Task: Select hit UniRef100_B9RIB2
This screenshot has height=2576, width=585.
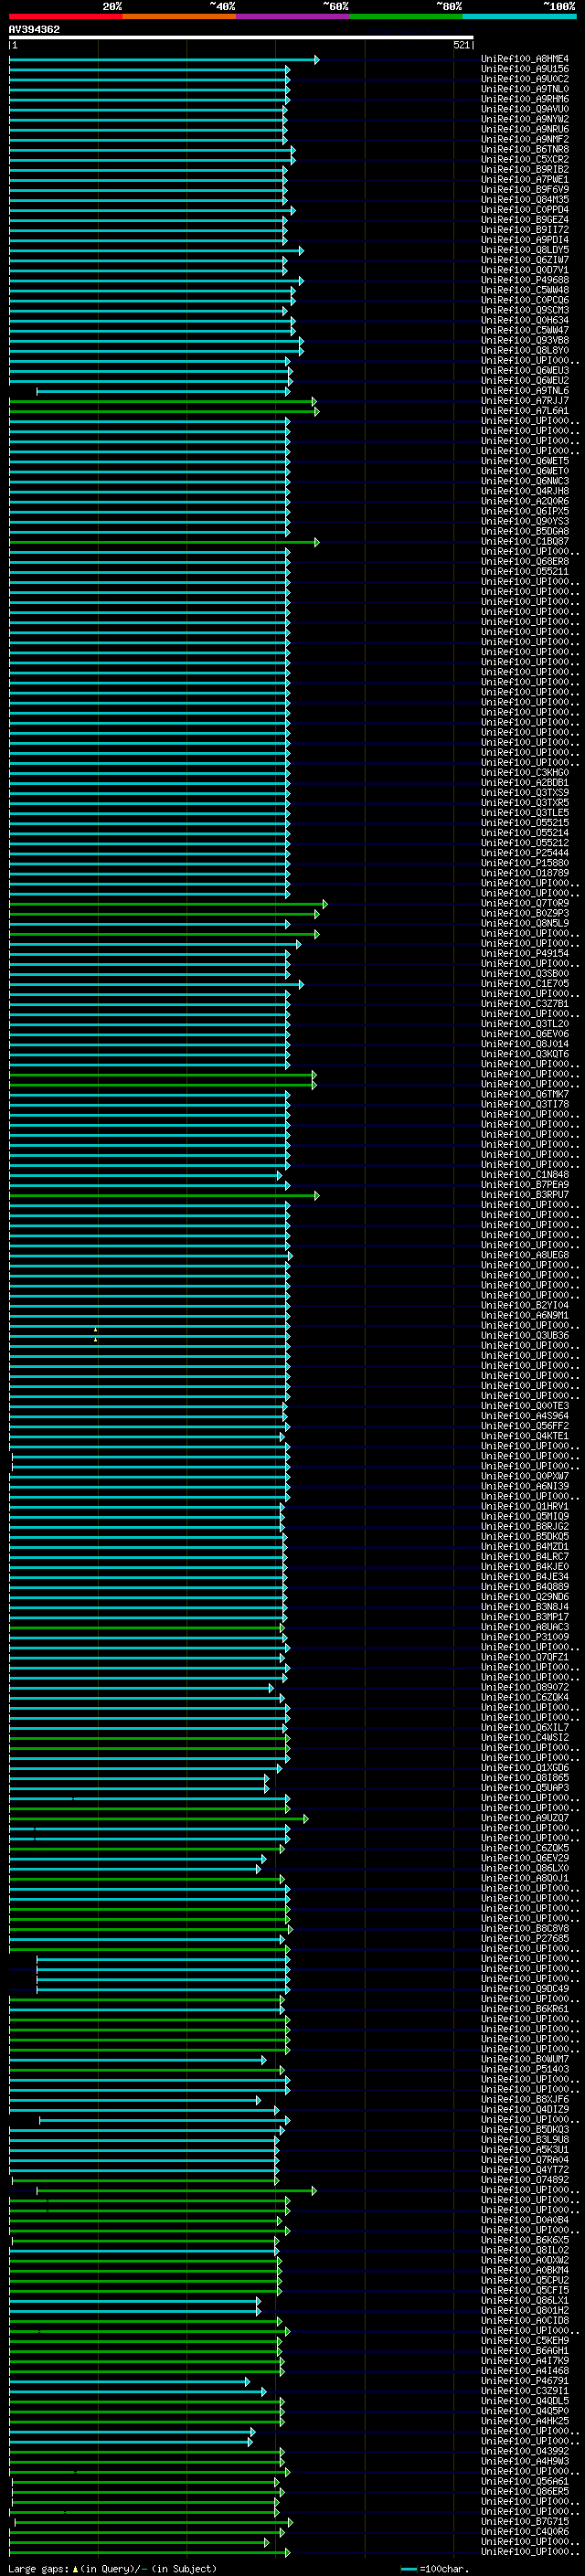Action: point(525,169)
